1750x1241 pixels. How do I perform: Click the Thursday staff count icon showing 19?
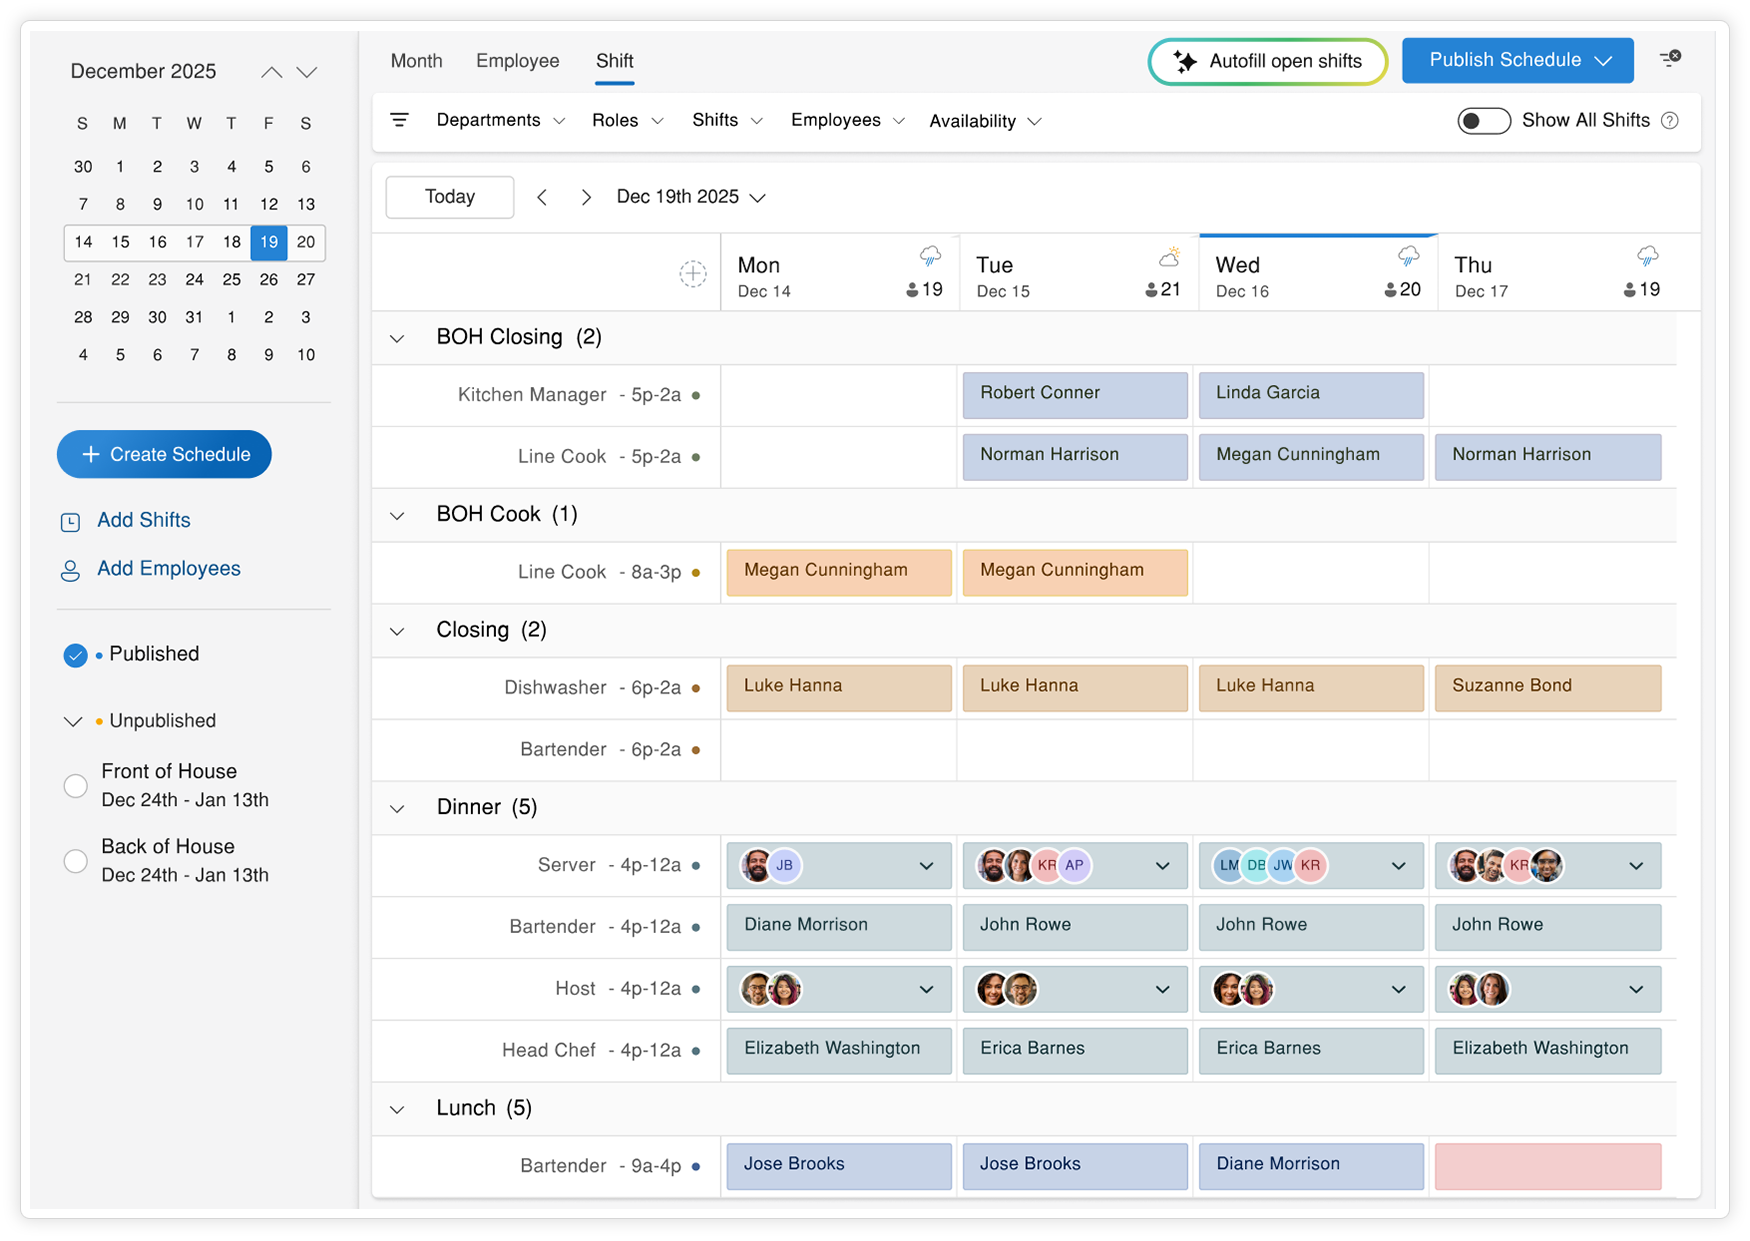(x=1629, y=290)
